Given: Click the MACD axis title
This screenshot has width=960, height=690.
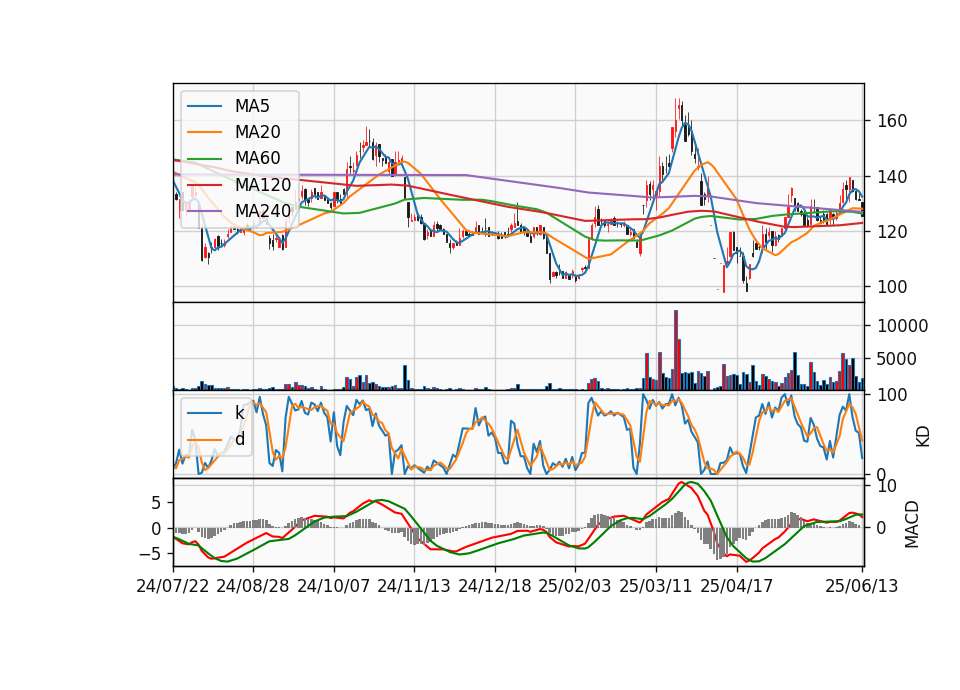Looking at the screenshot, I should tap(912, 524).
